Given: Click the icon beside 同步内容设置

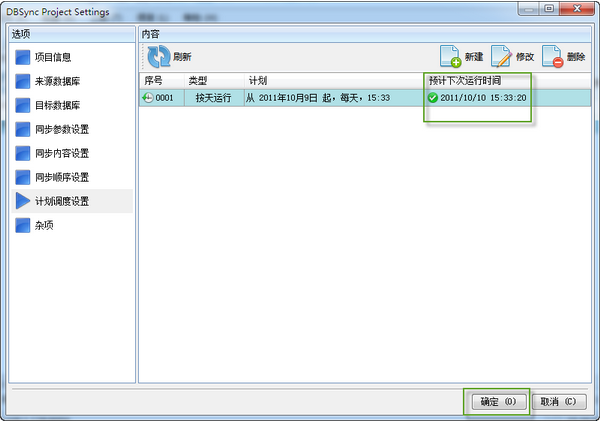Looking at the screenshot, I should tap(23, 153).
